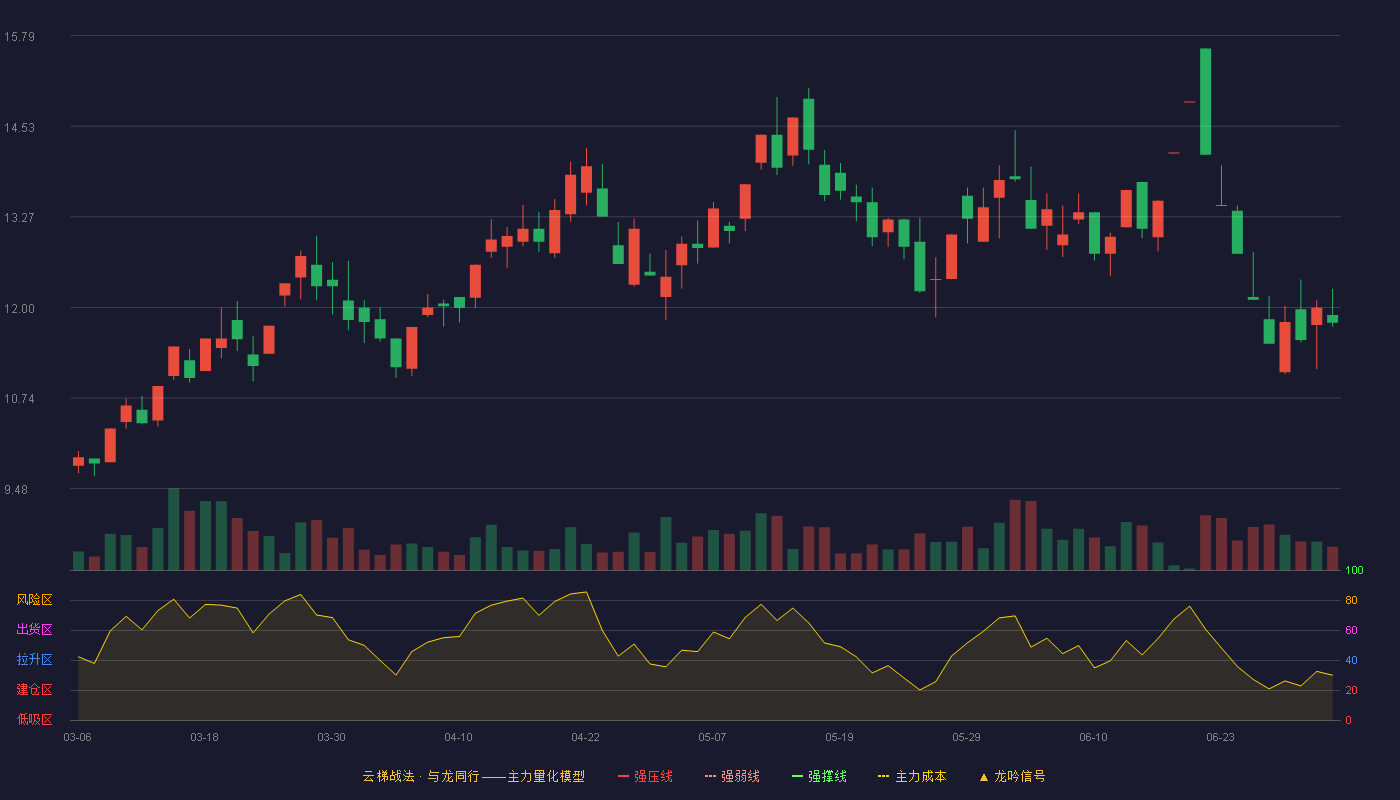Click the 拉升区 zone label
Image resolution: width=1400 pixels, height=800 pixels.
pos(34,660)
